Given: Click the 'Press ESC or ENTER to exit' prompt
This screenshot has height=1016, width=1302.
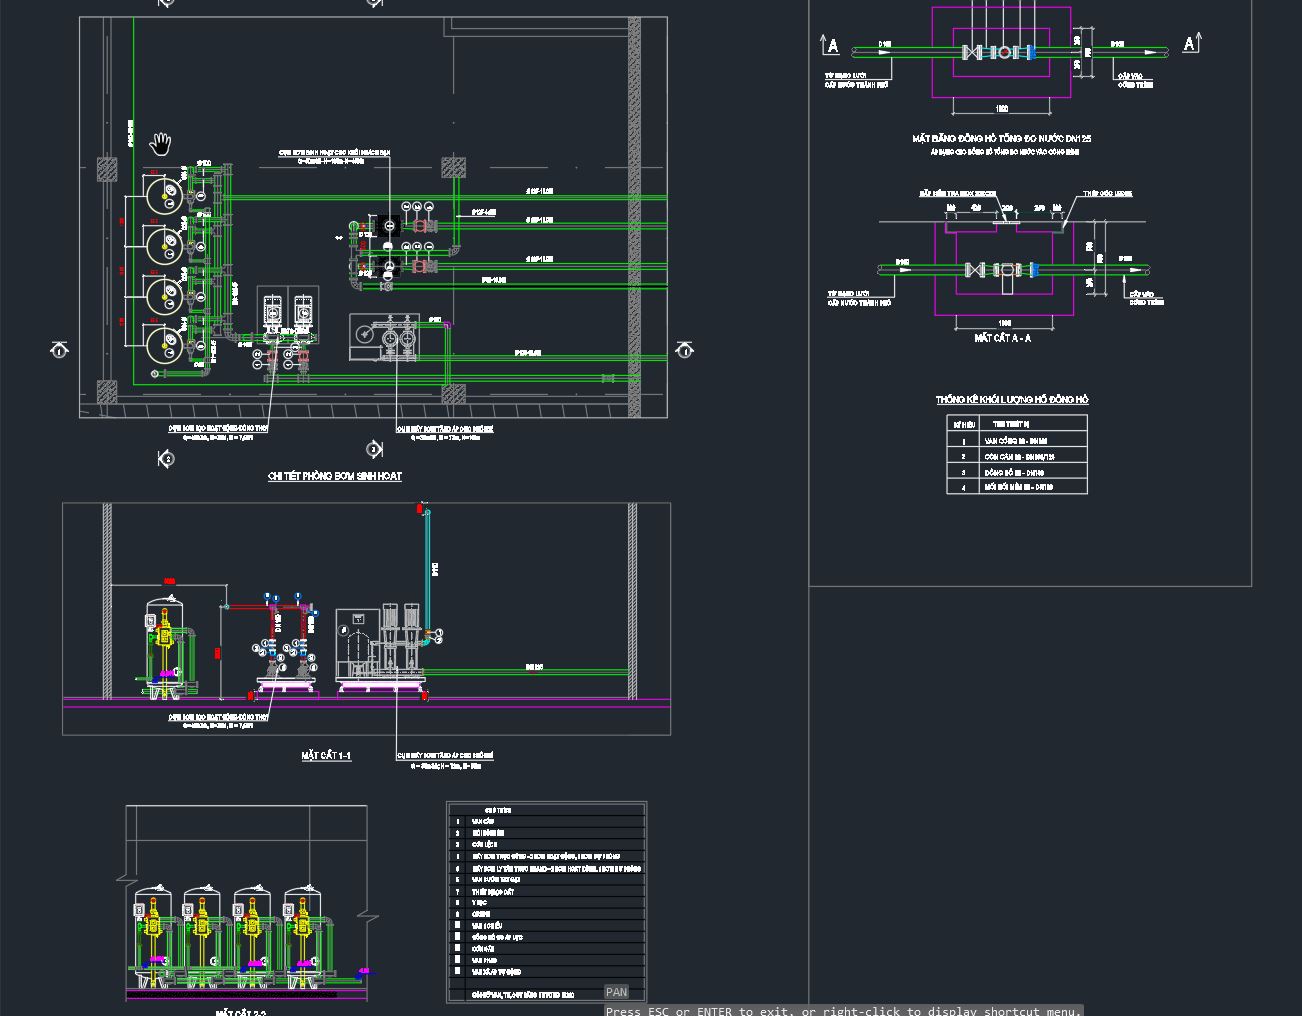Looking at the screenshot, I should (843, 1010).
